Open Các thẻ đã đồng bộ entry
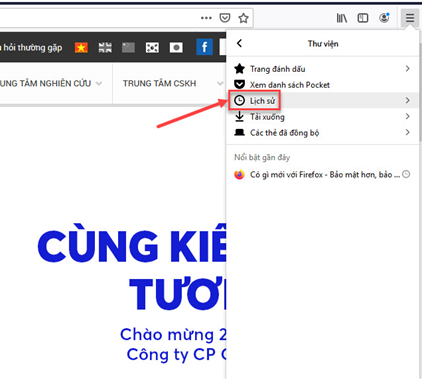 point(322,132)
